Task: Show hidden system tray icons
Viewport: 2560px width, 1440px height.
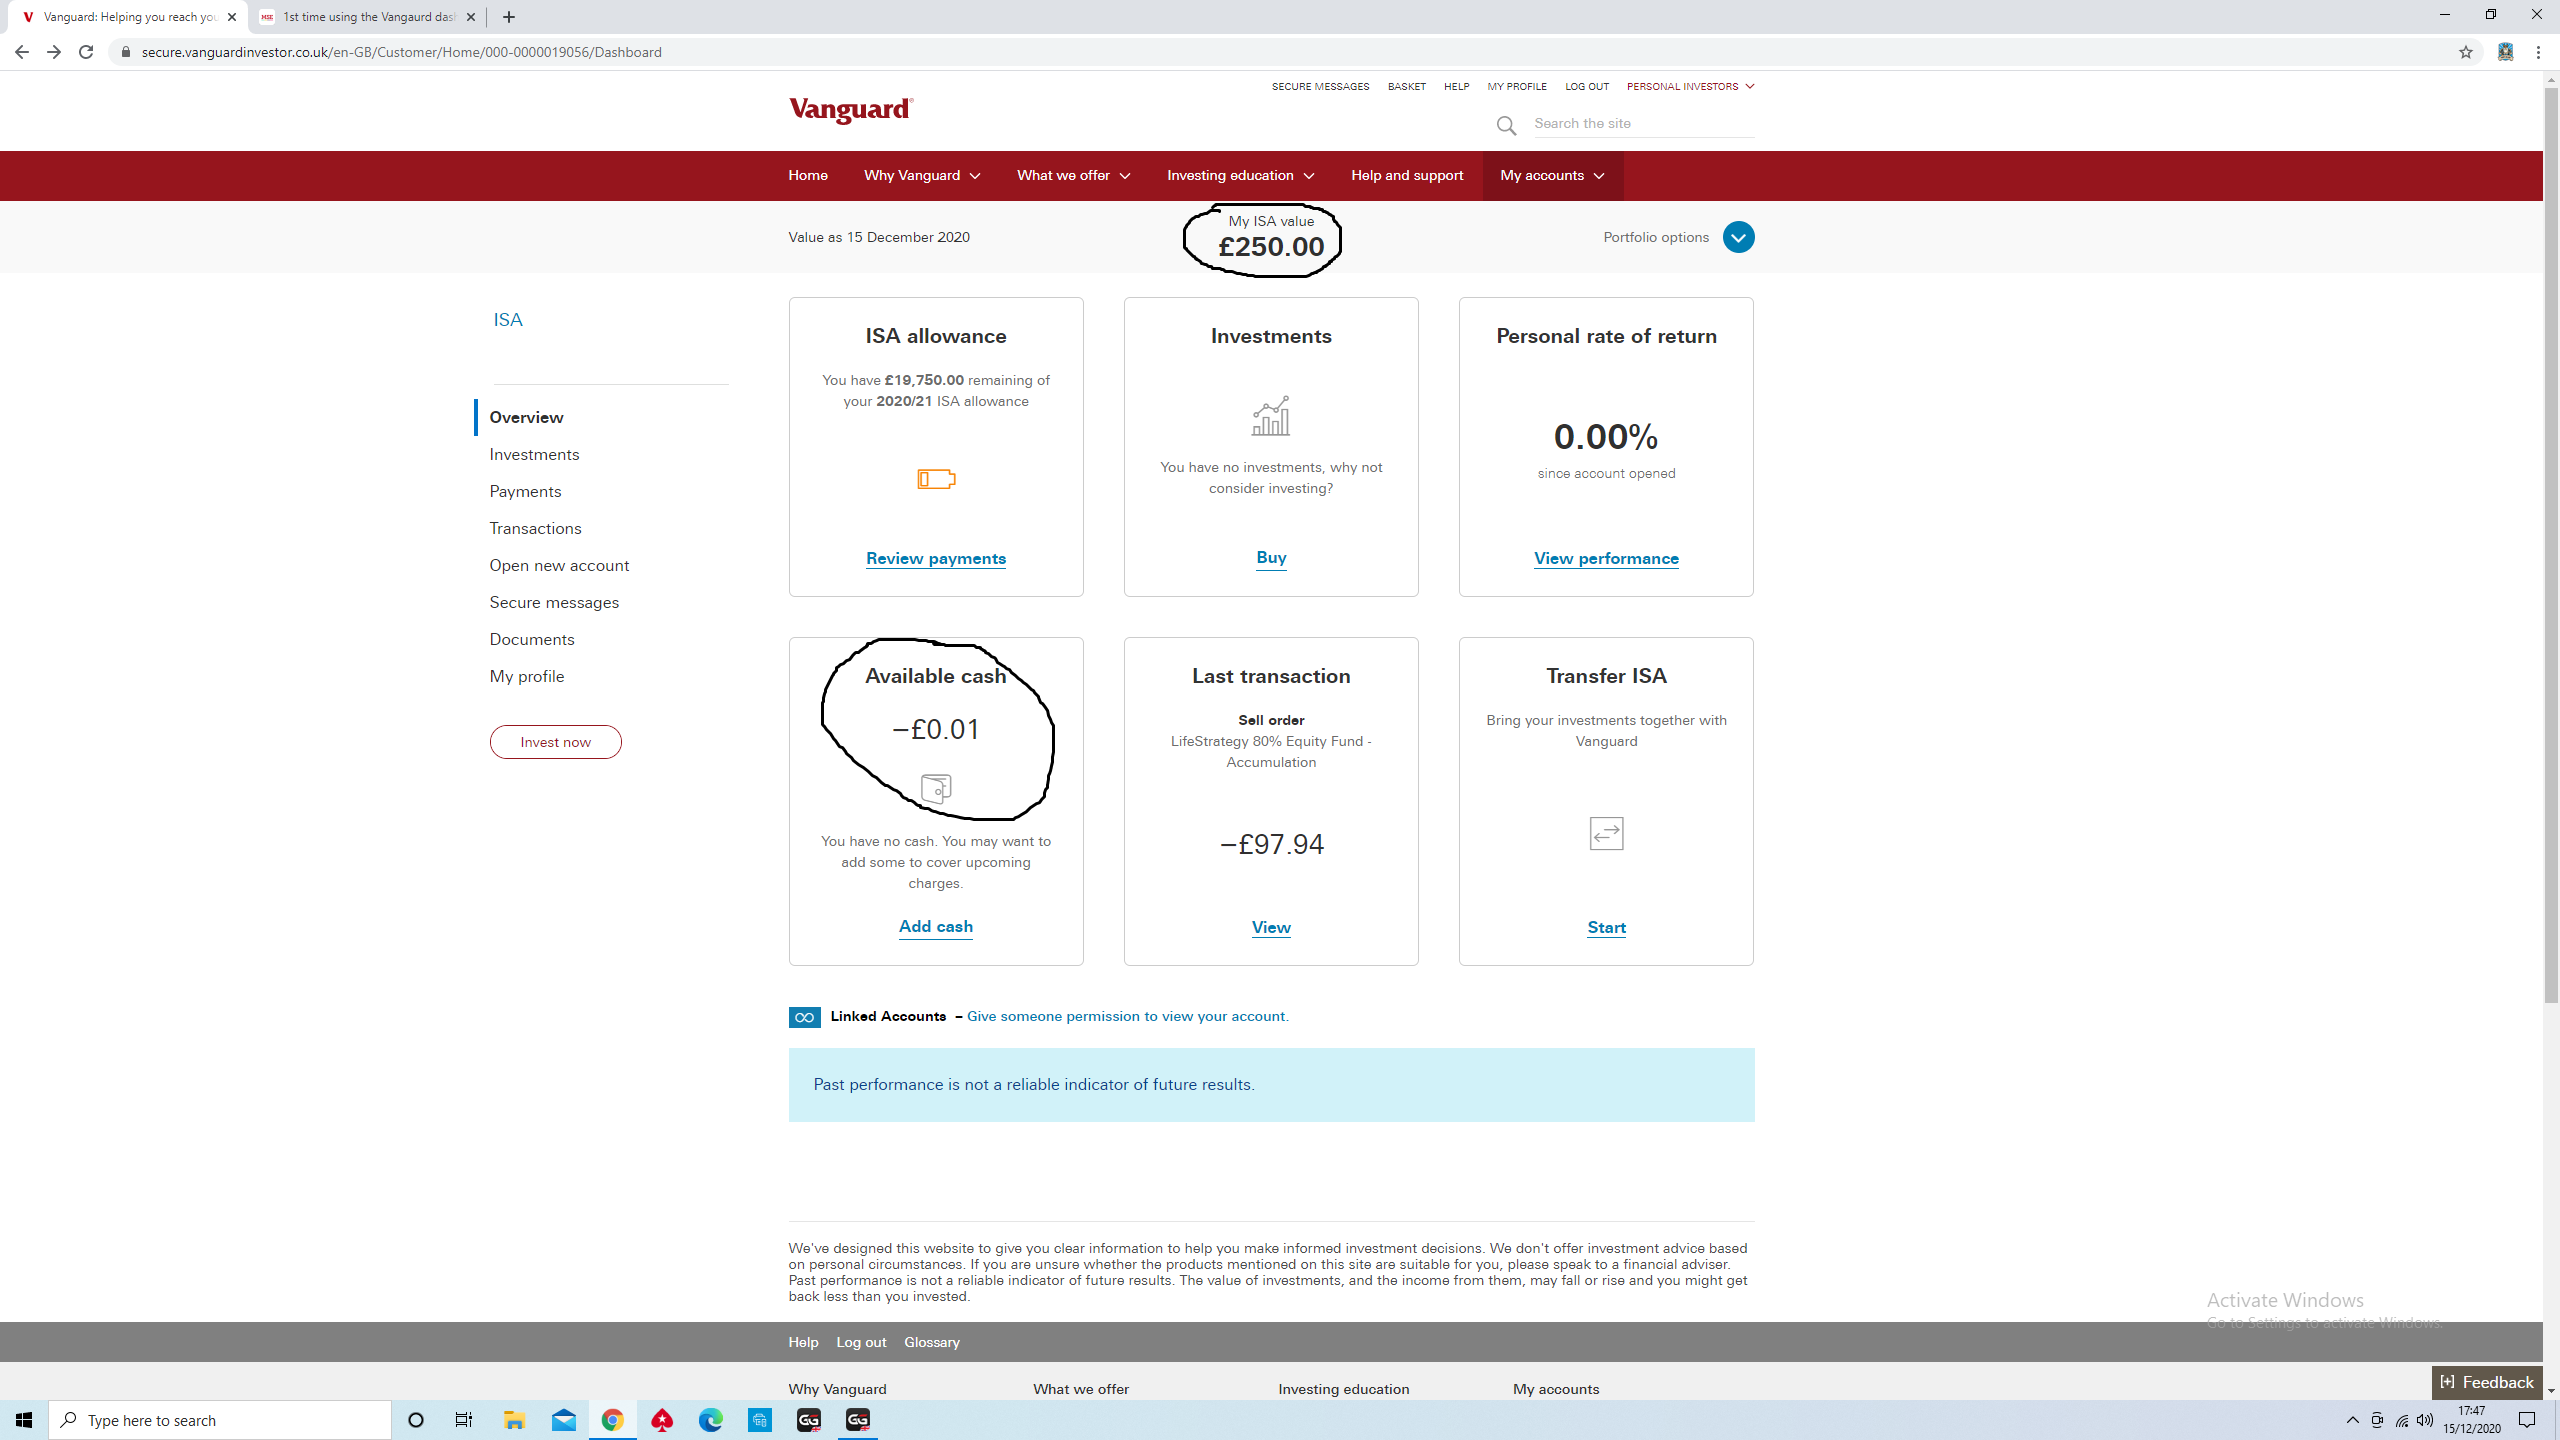Action: (2353, 1420)
